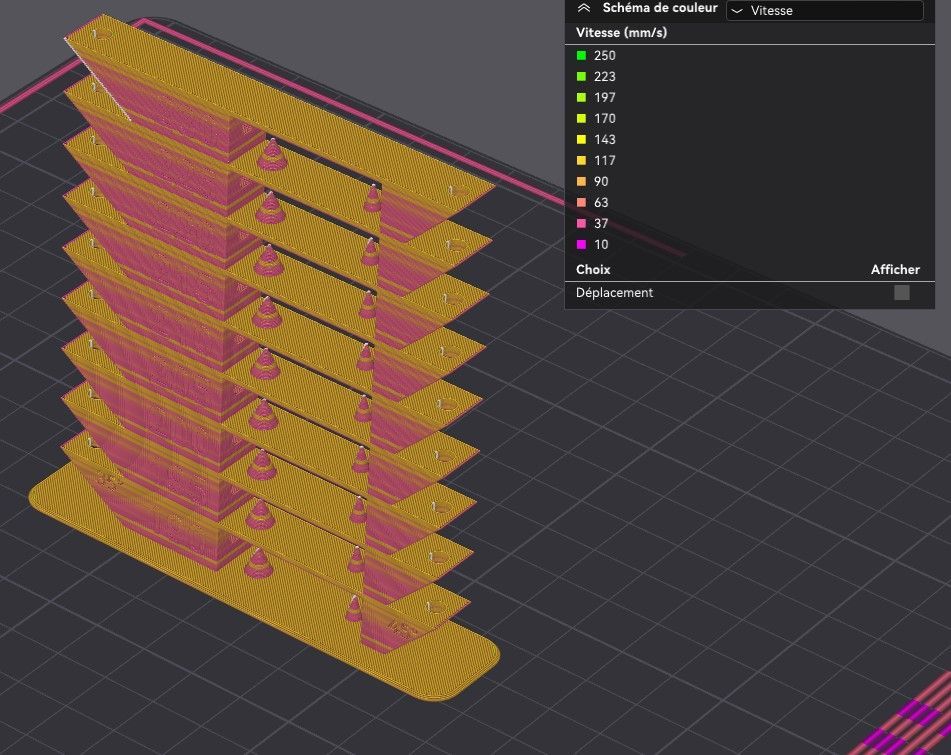Click the Afficher column header

click(x=895, y=269)
